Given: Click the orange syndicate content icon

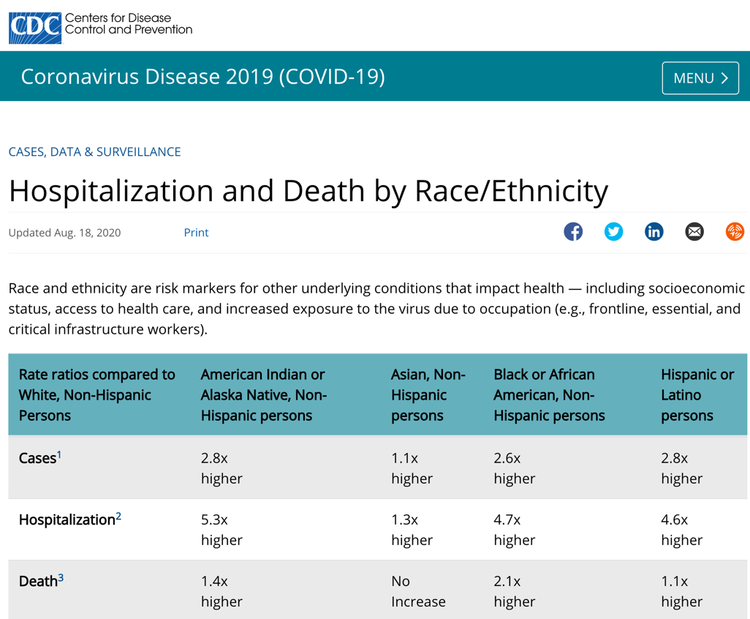Looking at the screenshot, I should point(735,232).
